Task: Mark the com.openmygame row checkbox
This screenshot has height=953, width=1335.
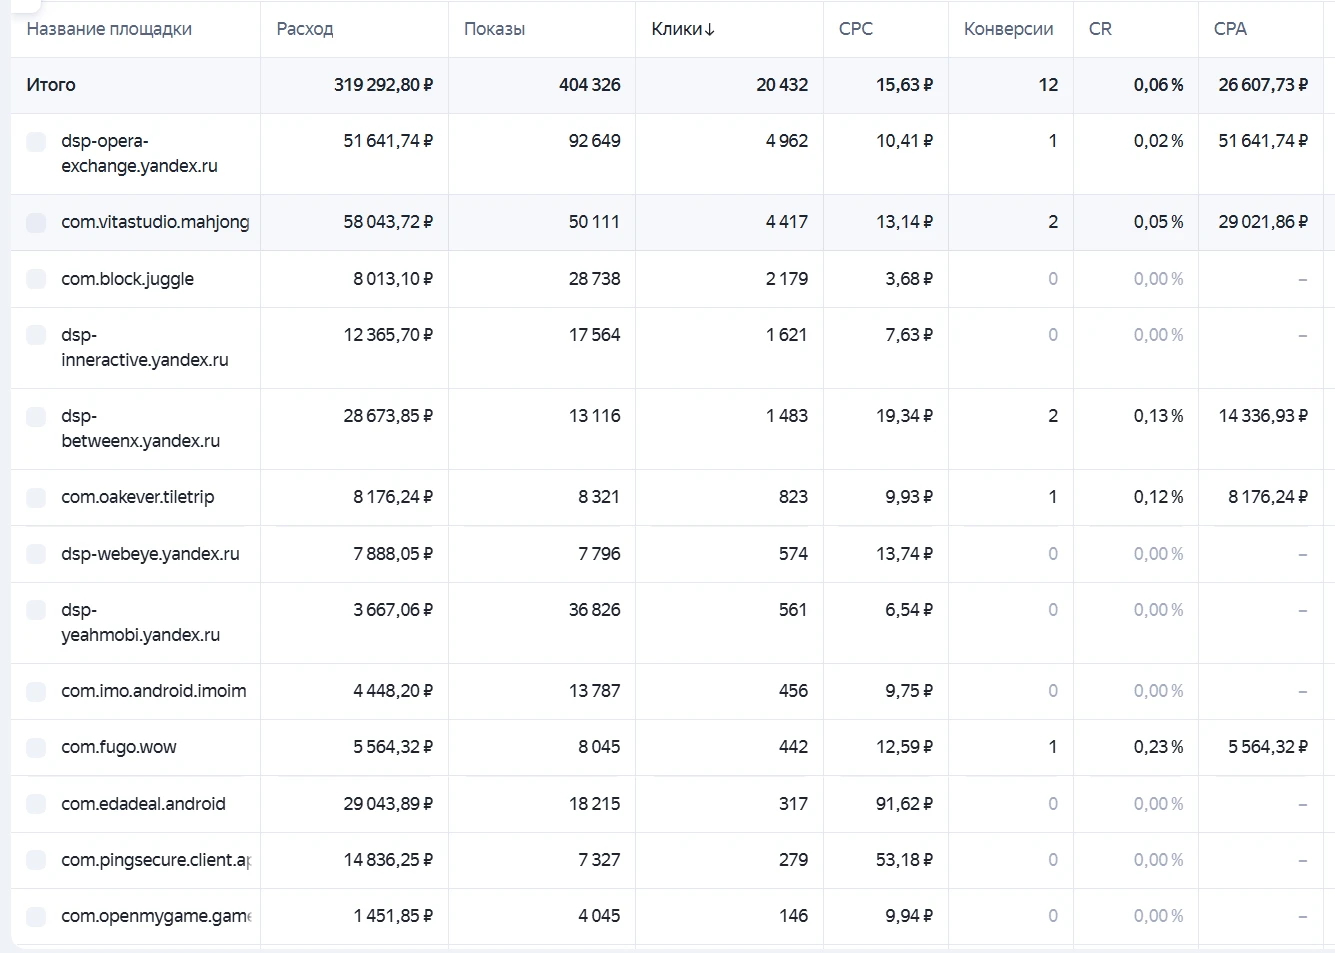Action: (36, 917)
